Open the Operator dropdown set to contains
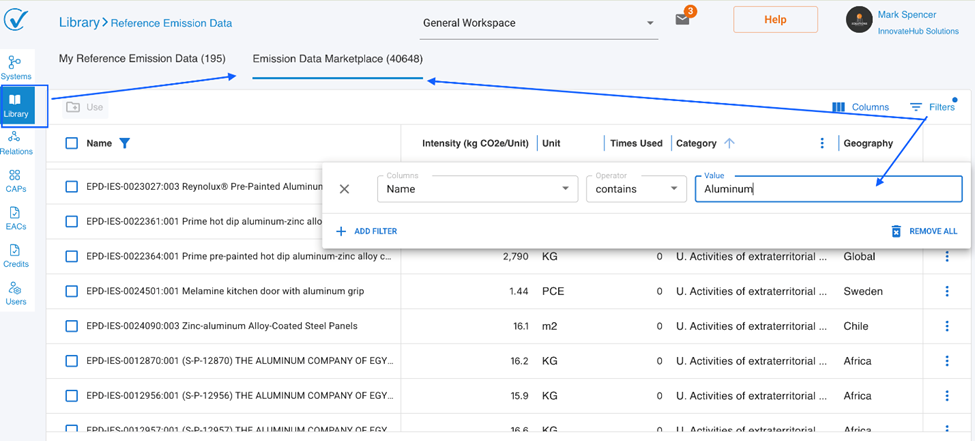Screen dimensions: 975x441 click(x=635, y=188)
